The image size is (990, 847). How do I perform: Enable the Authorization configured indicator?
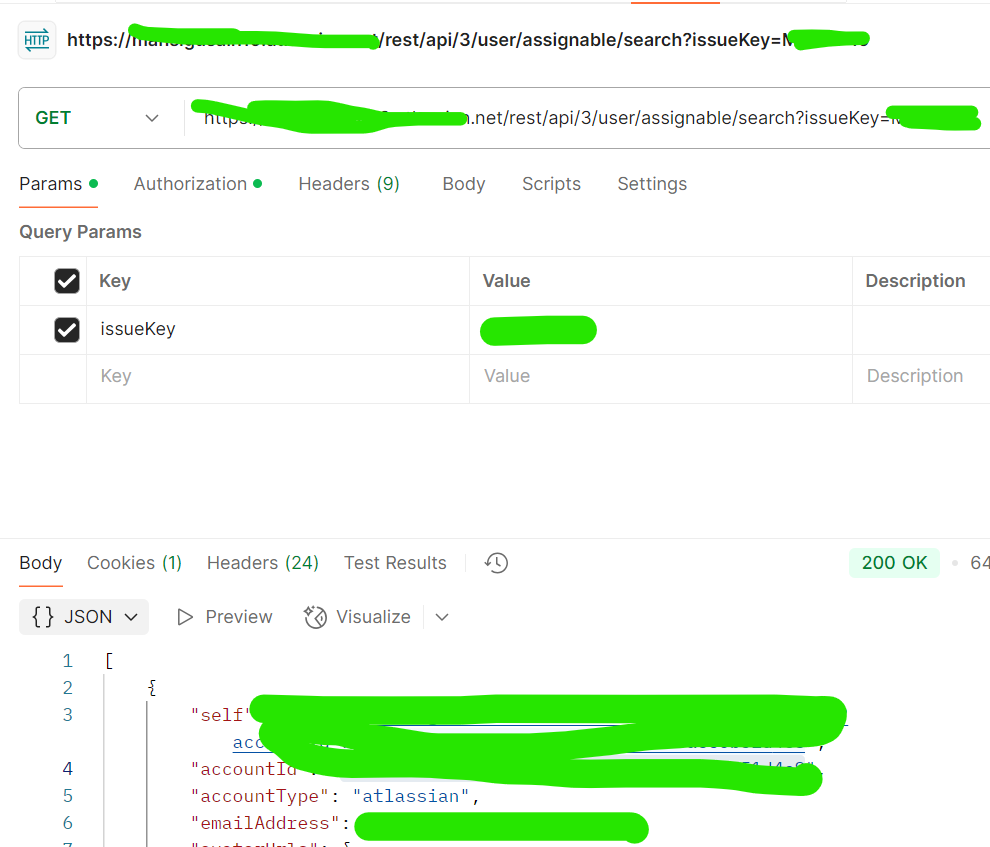point(256,183)
